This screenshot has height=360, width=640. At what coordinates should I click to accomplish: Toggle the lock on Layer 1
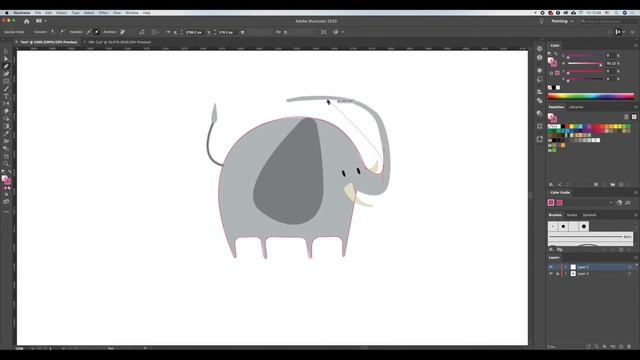click(x=558, y=274)
